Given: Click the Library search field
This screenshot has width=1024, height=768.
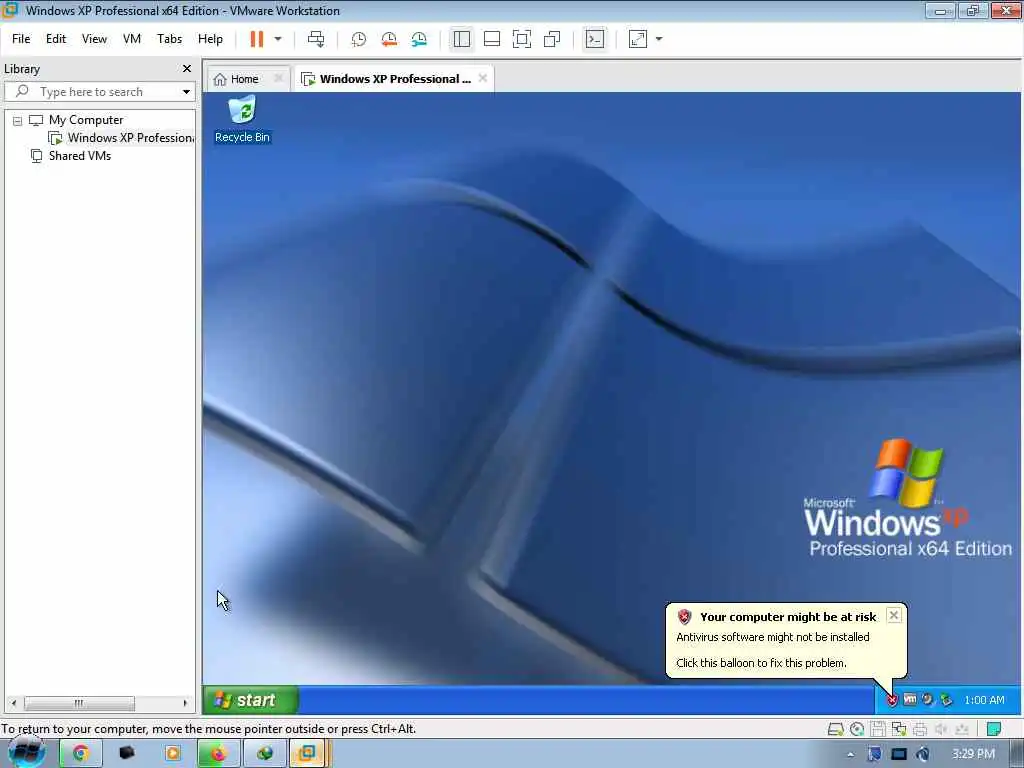Looking at the screenshot, I should 98,91.
